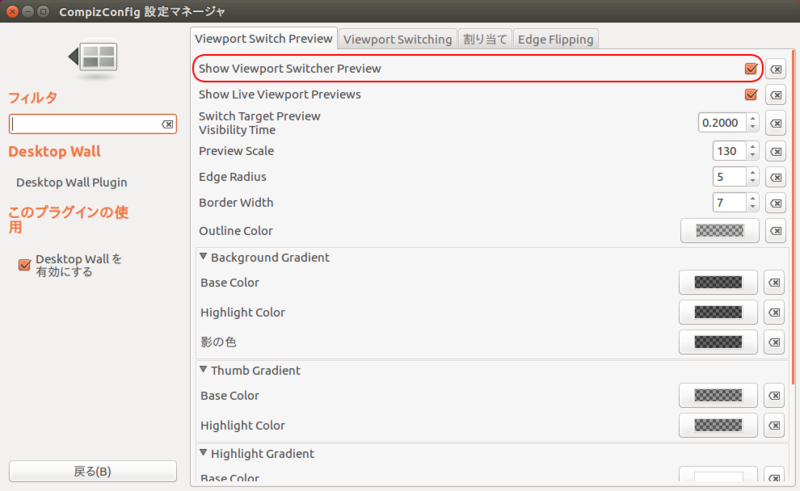Click the Preview Scale value field
Screen dimensions: 800x491
pos(730,151)
